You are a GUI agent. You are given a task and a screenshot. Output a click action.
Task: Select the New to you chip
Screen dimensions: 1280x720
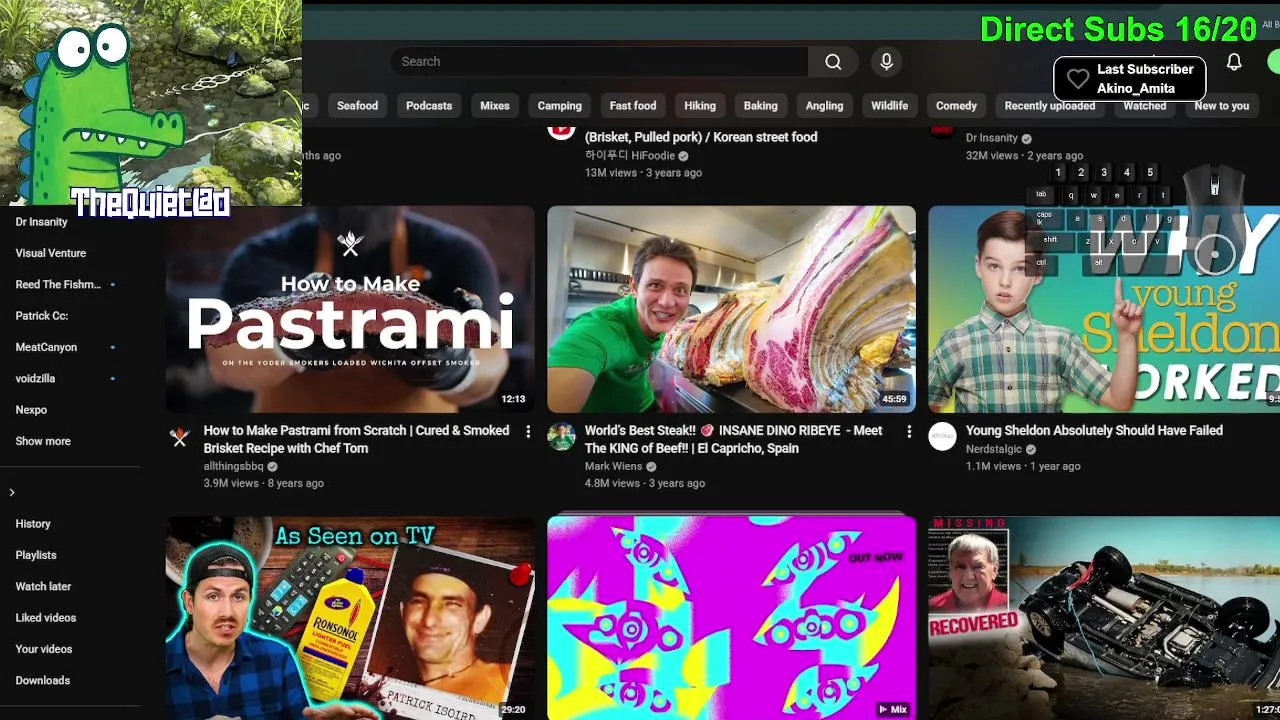pos(1221,105)
